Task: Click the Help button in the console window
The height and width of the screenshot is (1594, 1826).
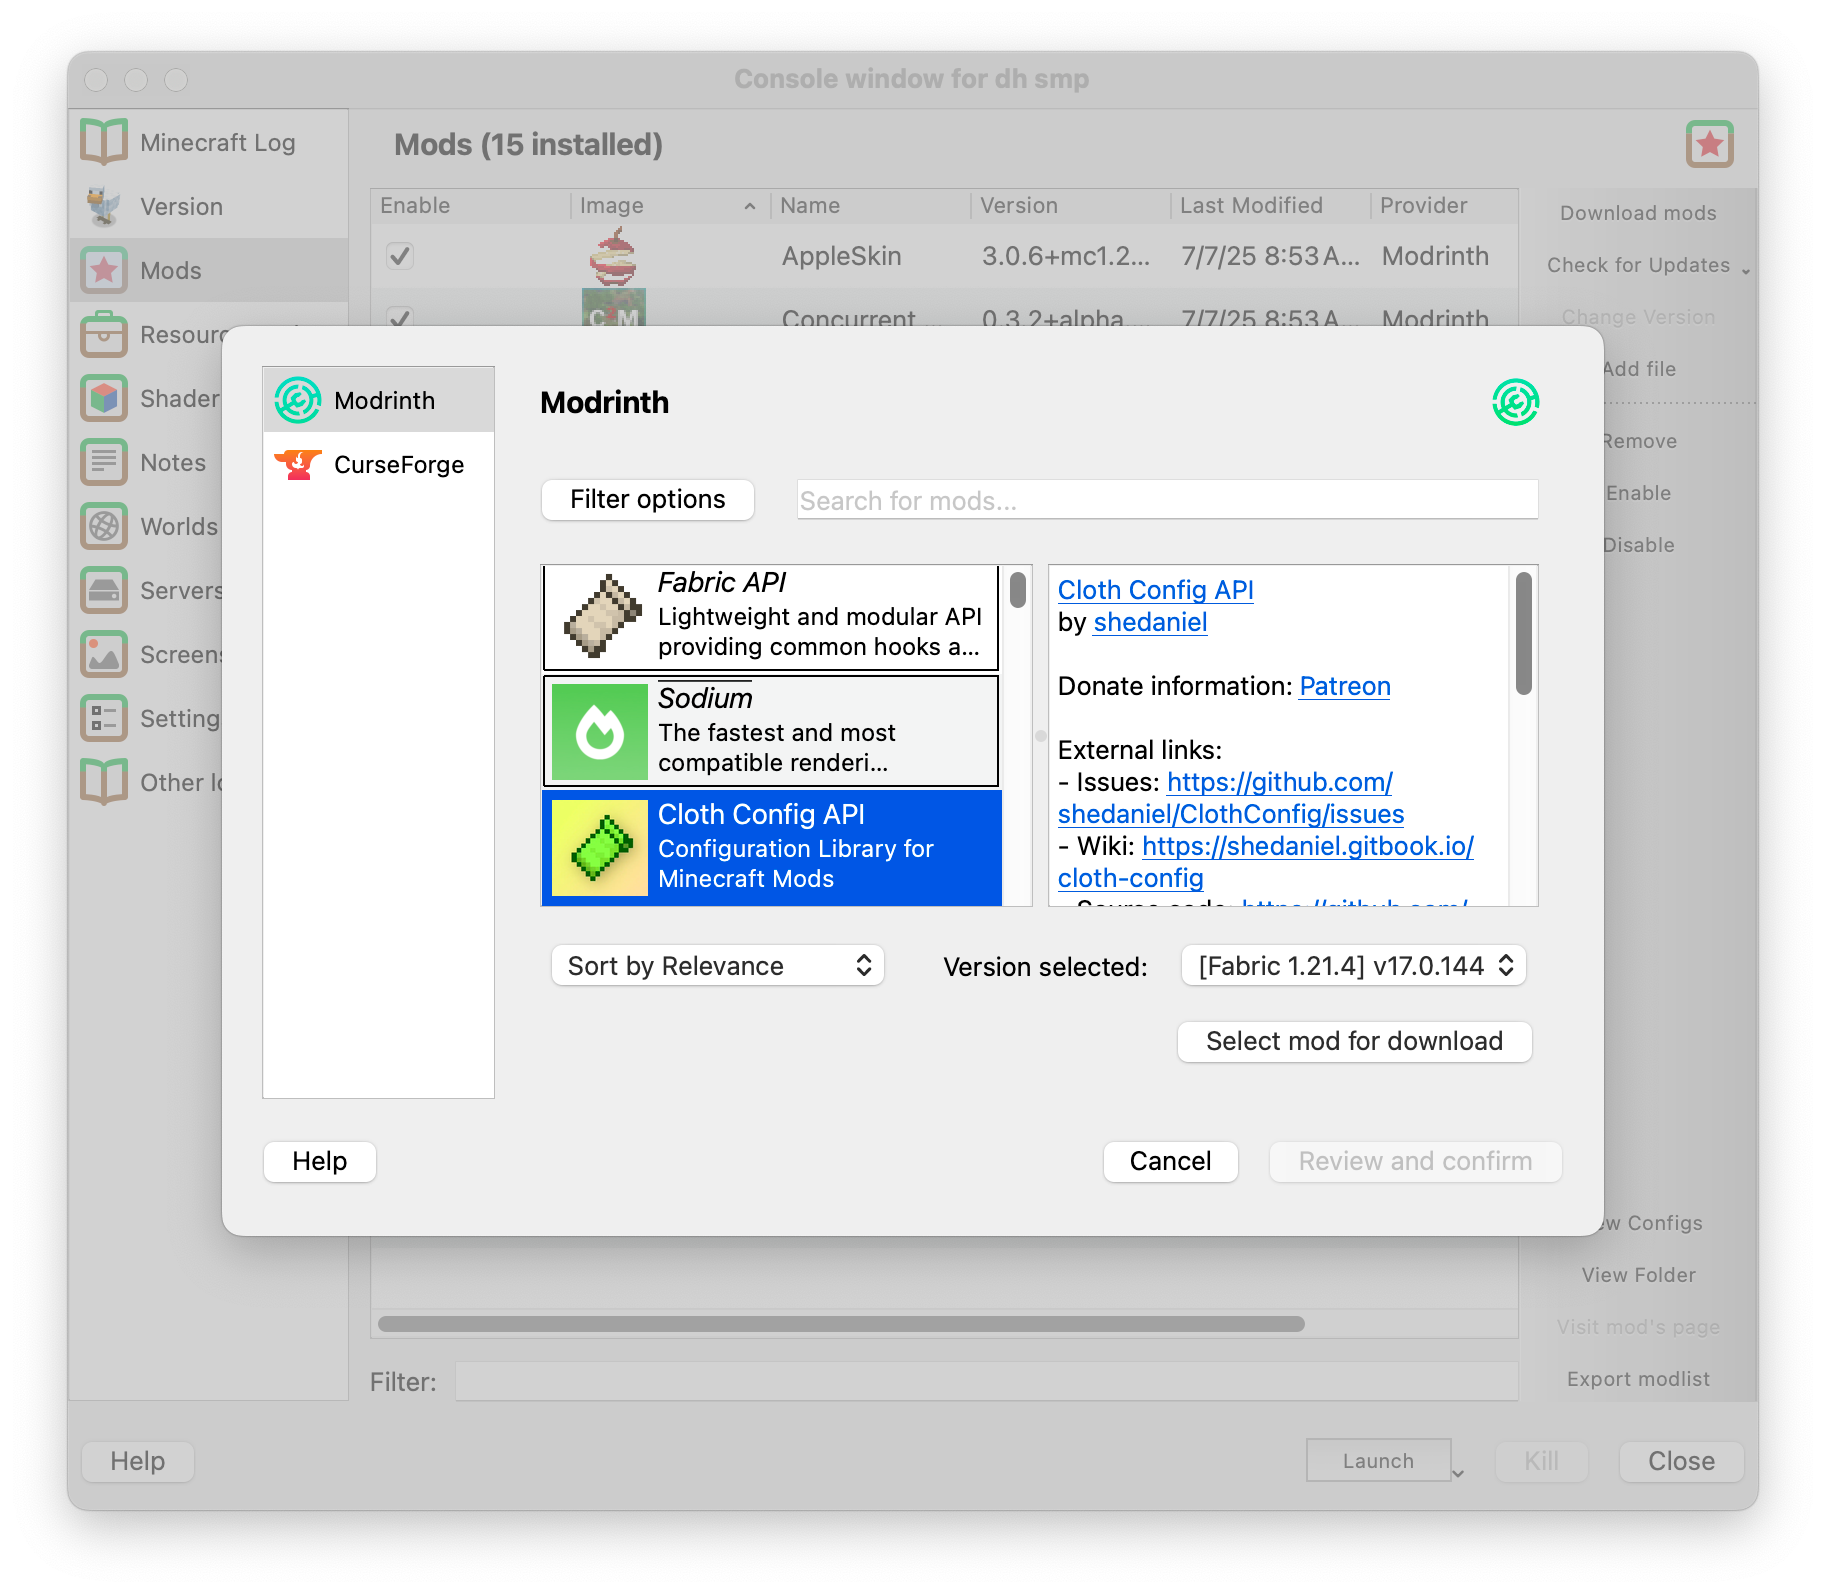Action: (x=138, y=1461)
